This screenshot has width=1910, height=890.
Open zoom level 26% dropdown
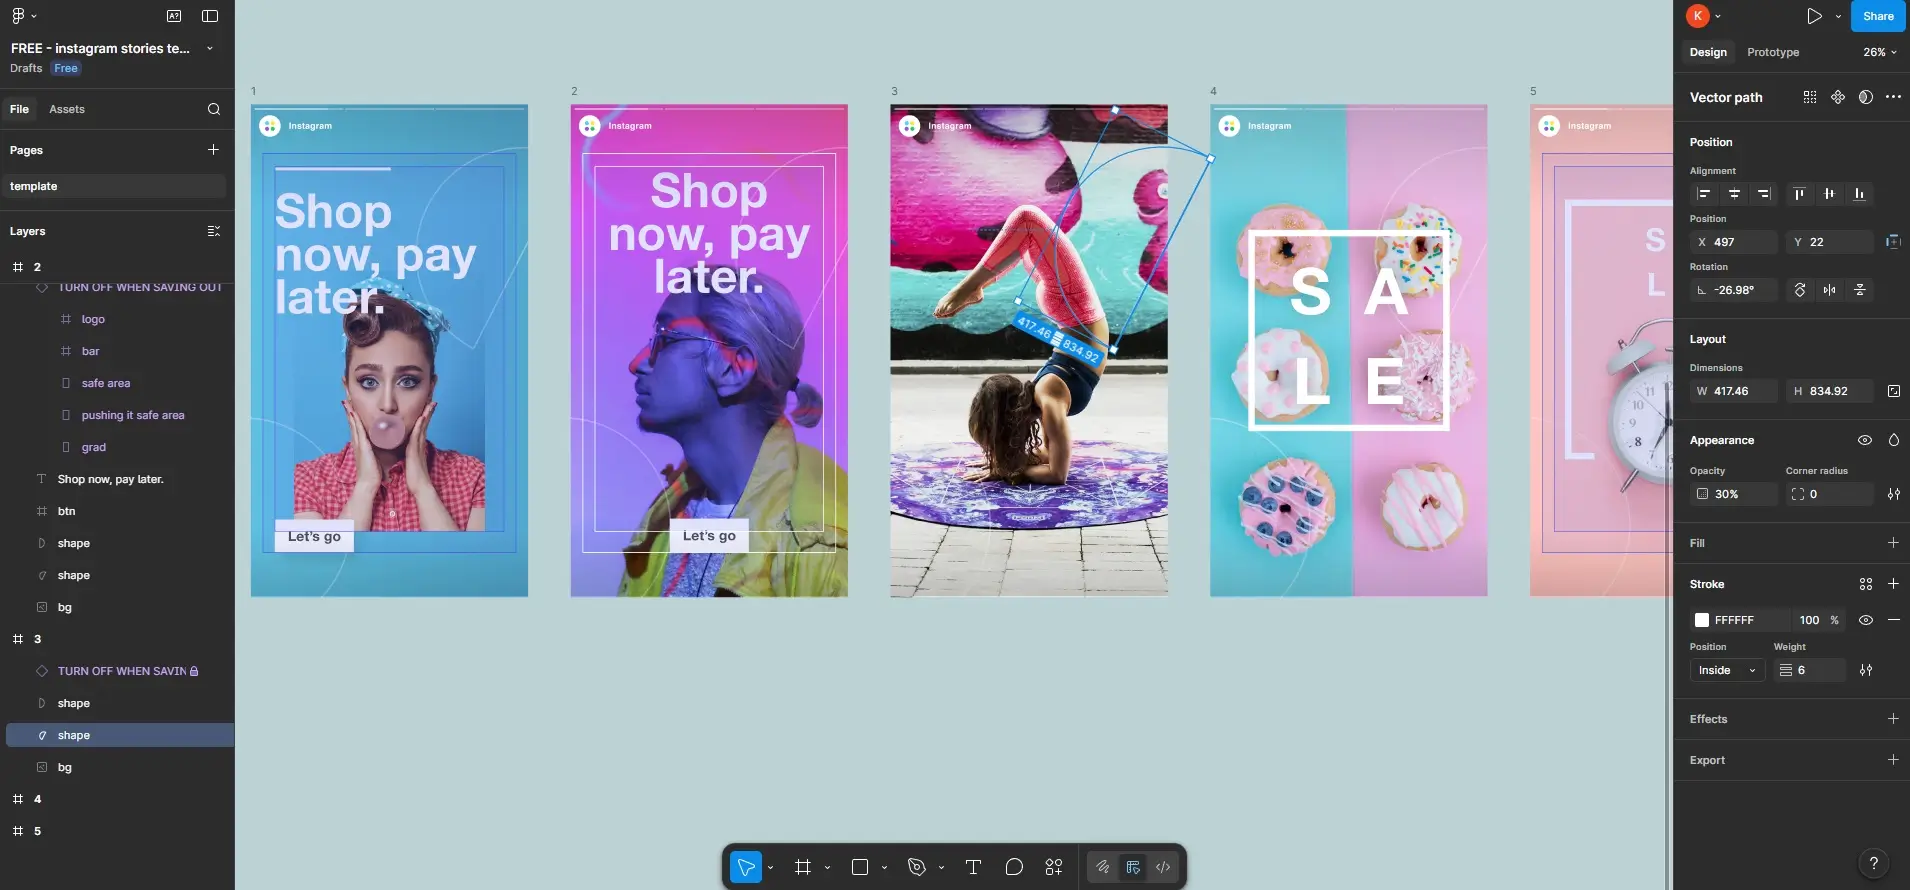1880,52
